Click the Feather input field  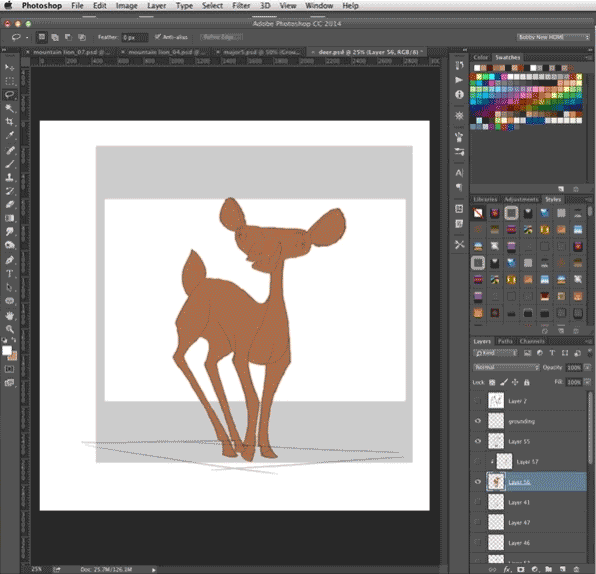point(135,37)
